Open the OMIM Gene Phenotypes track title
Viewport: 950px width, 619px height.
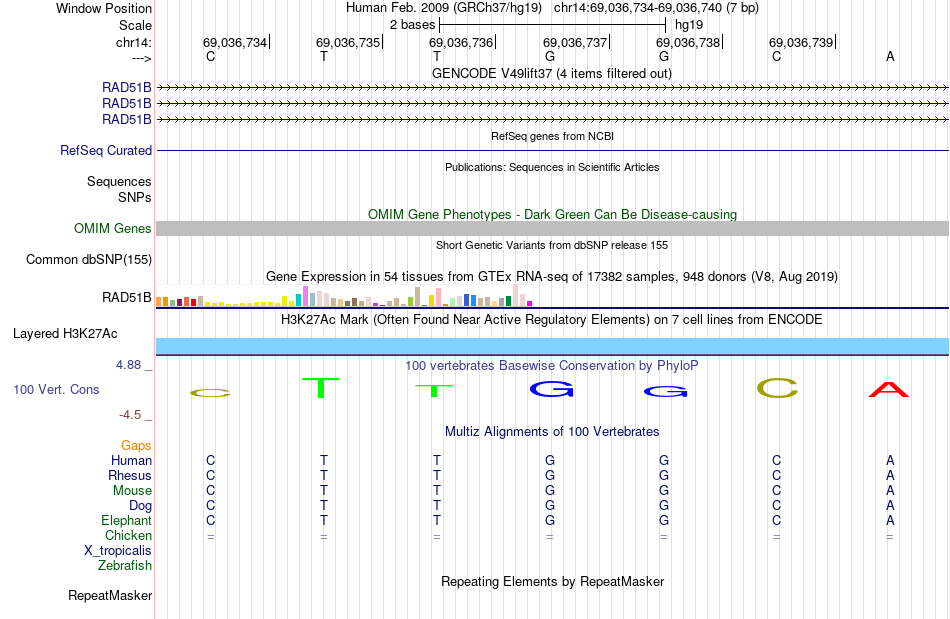point(552,214)
